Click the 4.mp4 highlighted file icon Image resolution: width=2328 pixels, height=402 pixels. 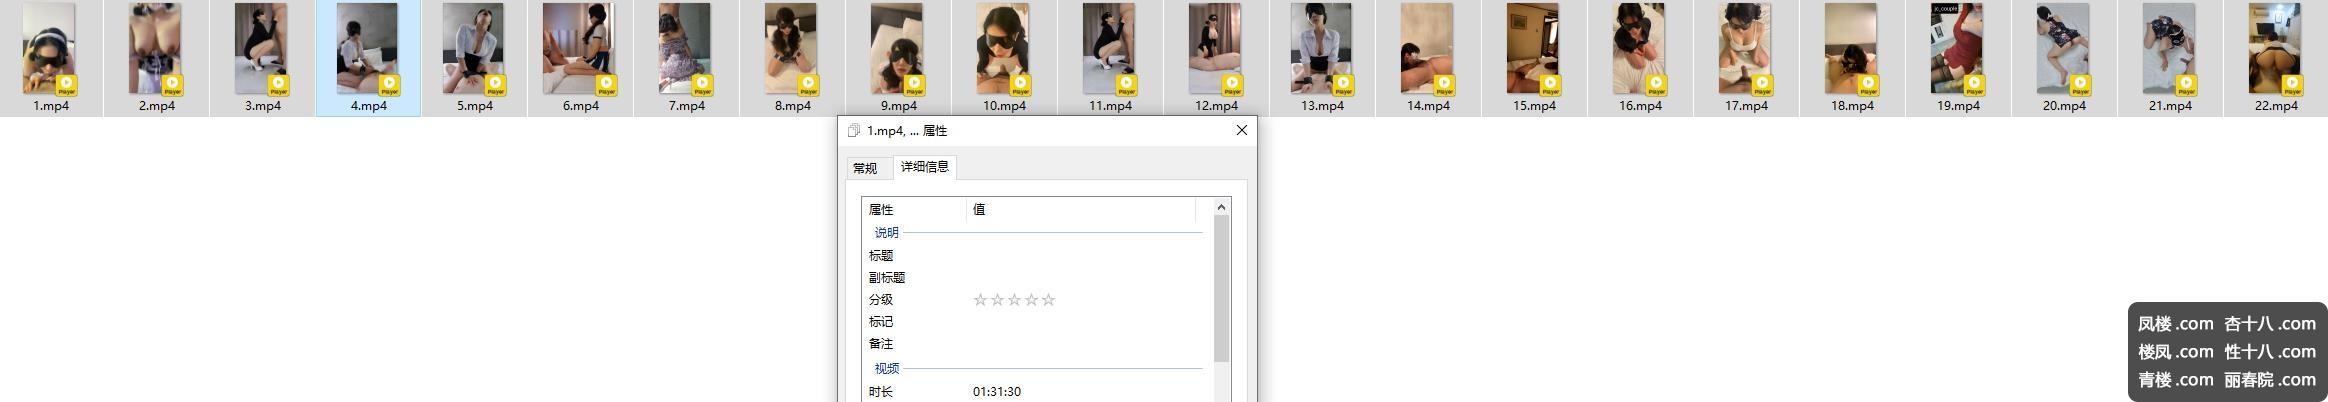tap(367, 49)
